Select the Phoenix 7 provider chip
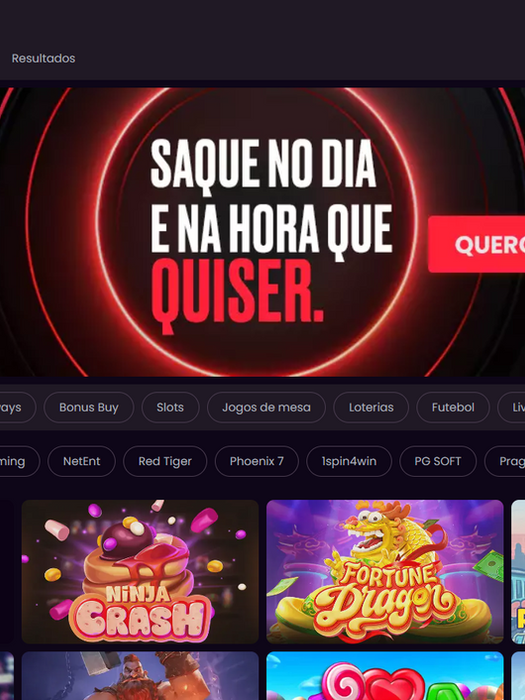The height and width of the screenshot is (700, 525). pos(257,461)
